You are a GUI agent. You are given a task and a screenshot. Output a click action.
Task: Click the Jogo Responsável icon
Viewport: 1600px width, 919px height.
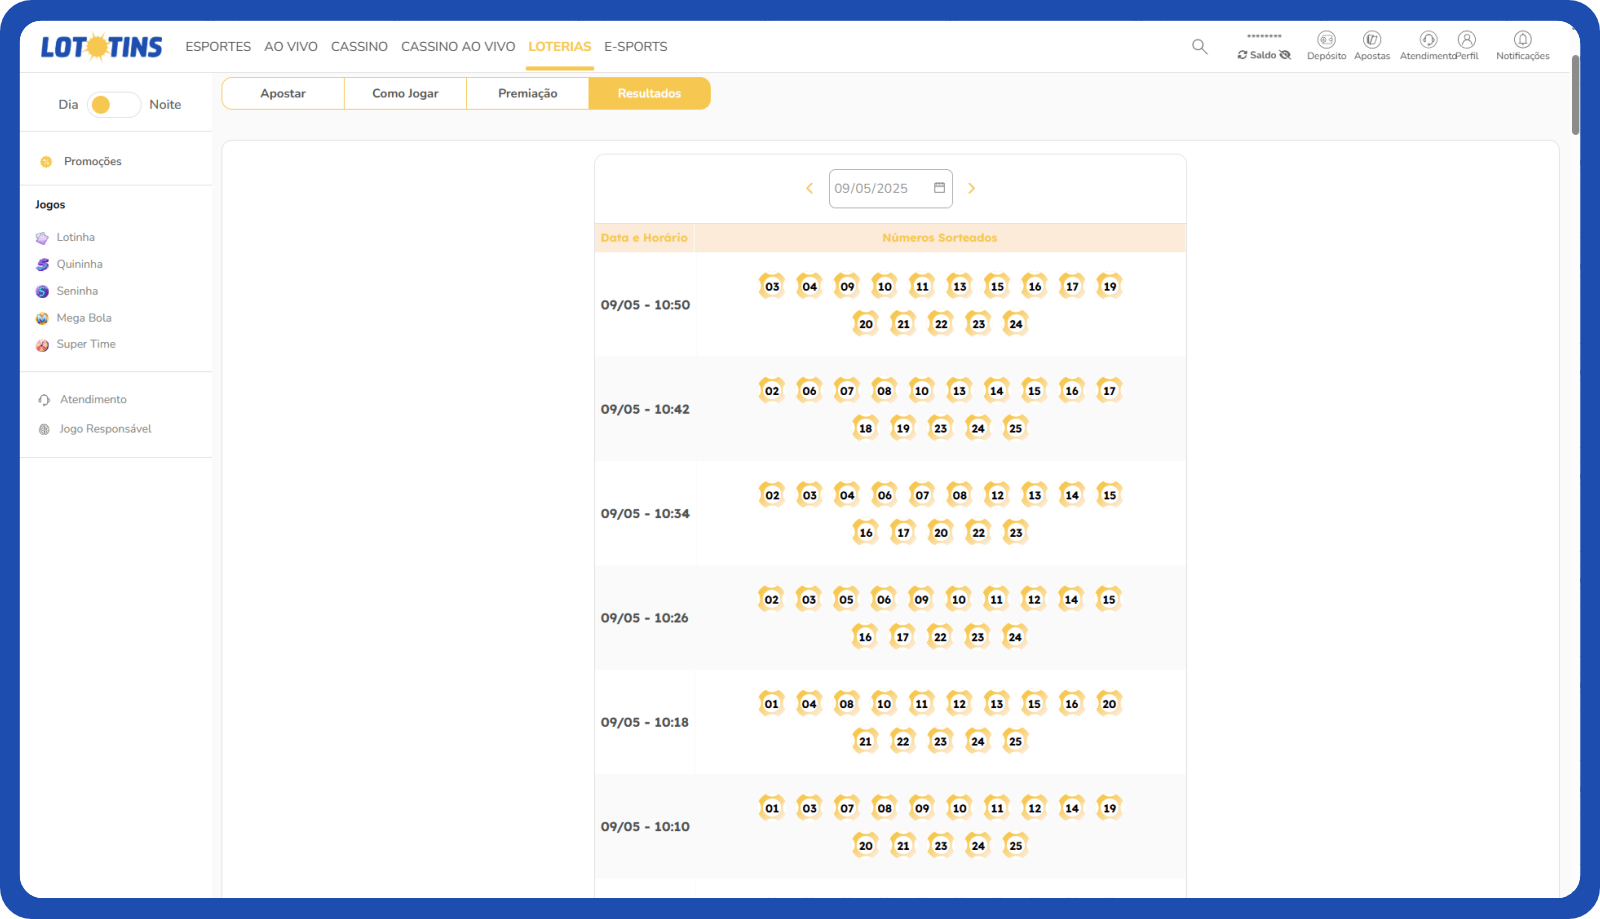coord(44,429)
